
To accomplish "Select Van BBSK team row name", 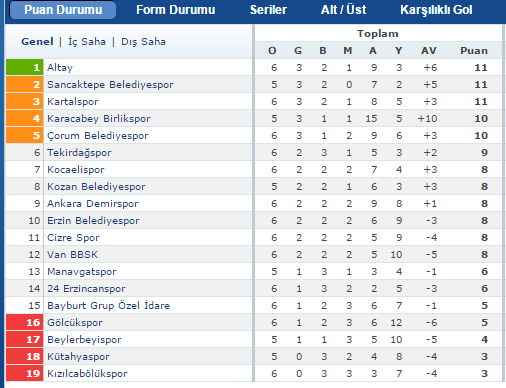I will (72, 255).
